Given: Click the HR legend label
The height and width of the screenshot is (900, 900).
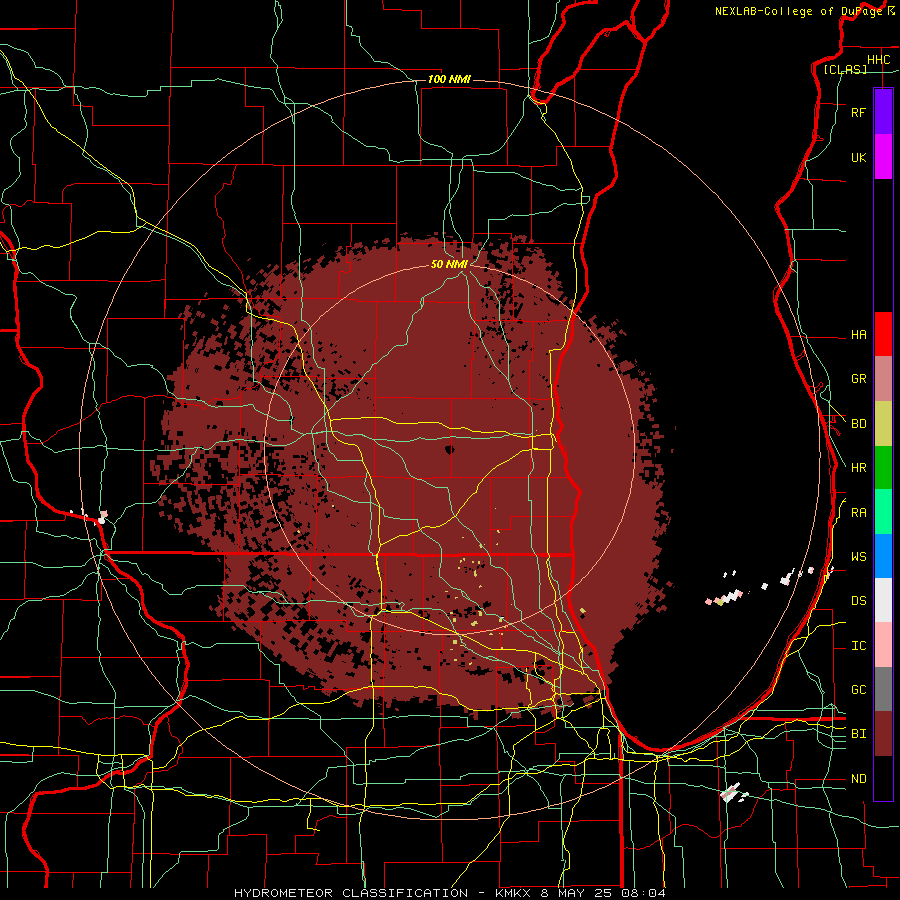Looking at the screenshot, I should (858, 468).
